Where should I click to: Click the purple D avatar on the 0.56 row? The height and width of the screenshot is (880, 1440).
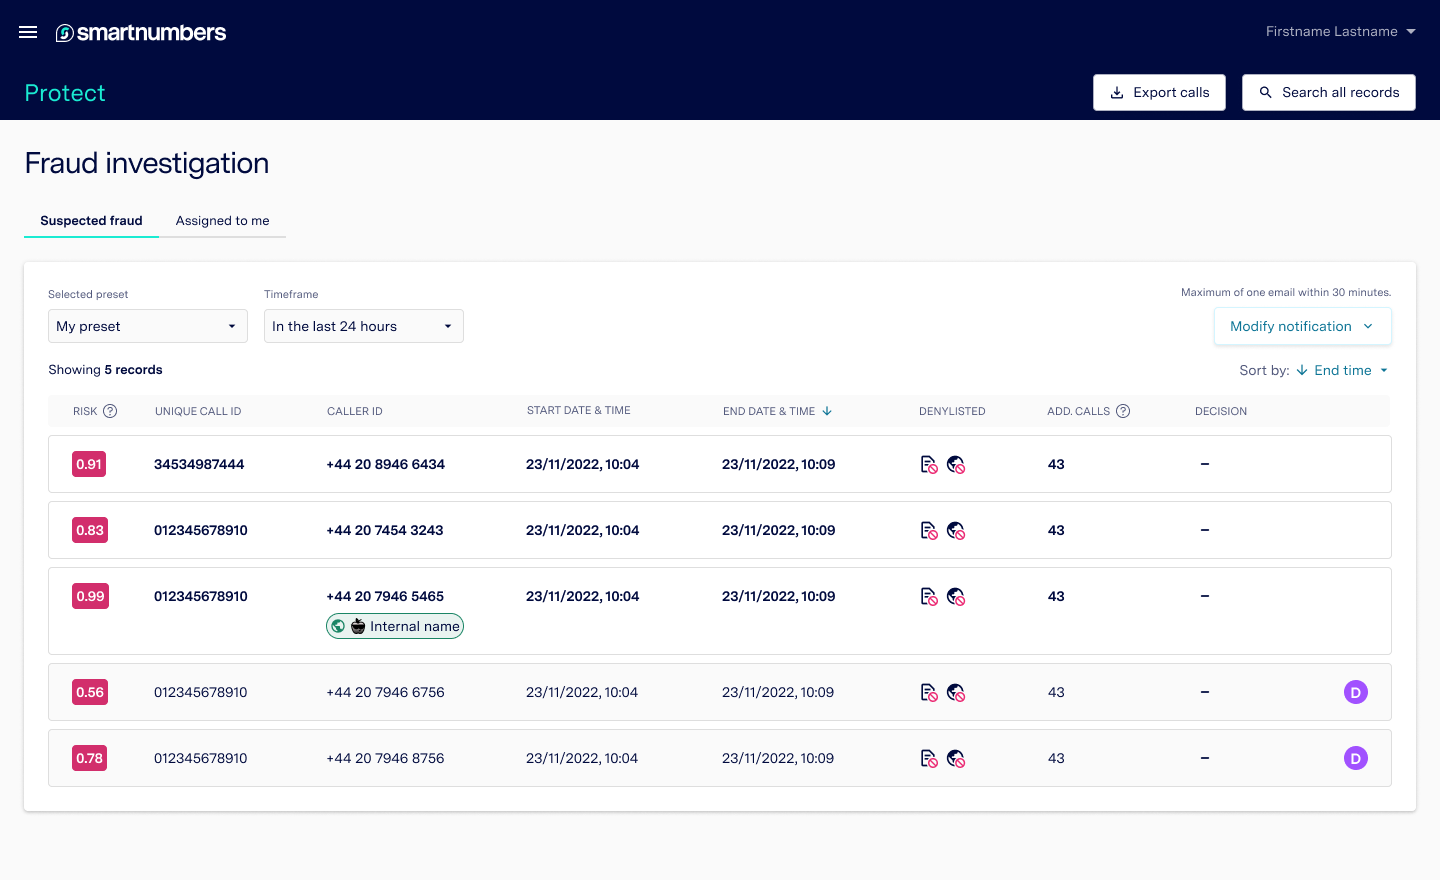coord(1355,691)
